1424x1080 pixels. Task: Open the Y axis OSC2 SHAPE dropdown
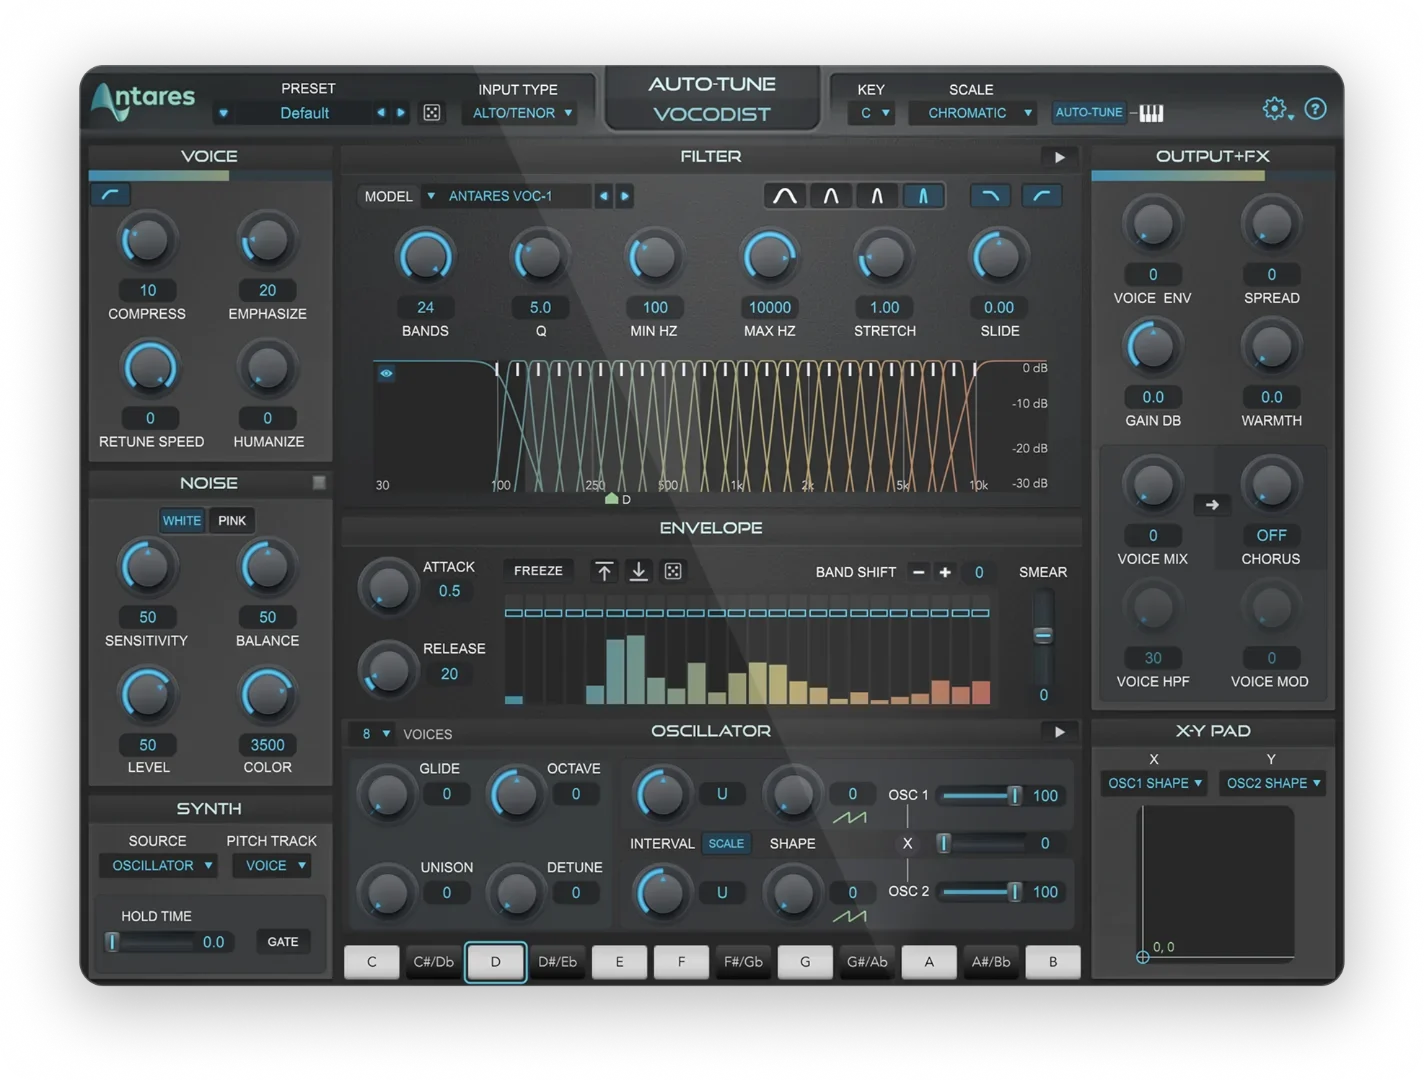(1273, 783)
